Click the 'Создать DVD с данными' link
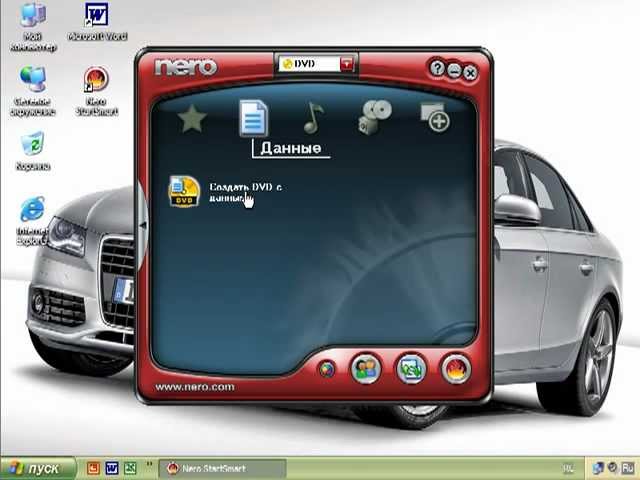 coord(245,192)
